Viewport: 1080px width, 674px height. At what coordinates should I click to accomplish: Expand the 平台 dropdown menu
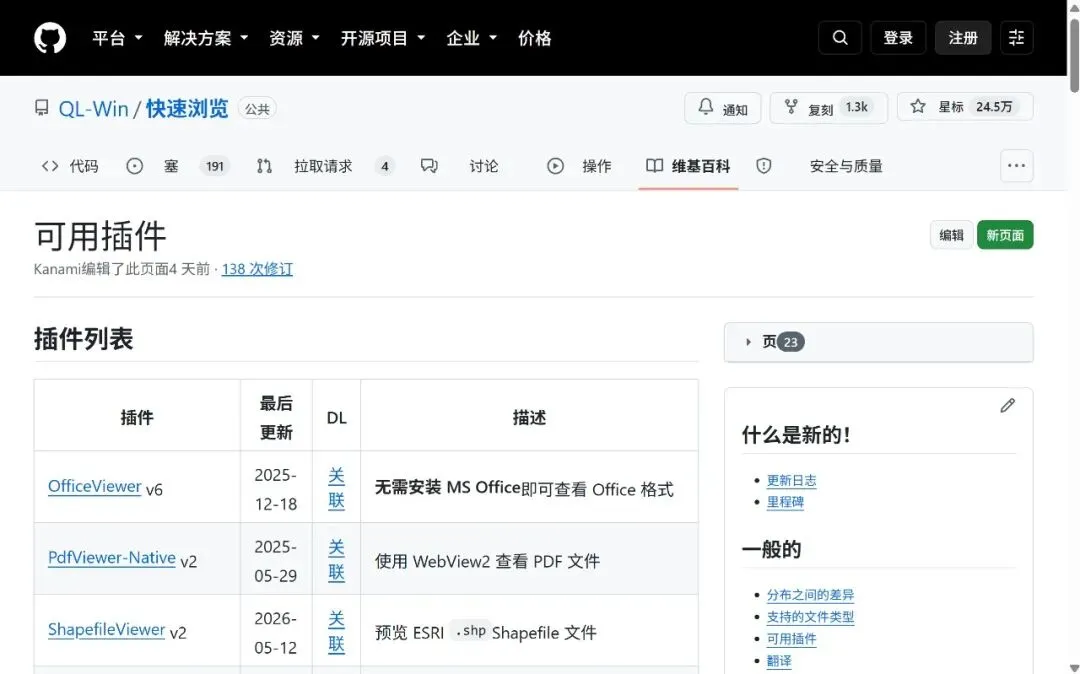(118, 38)
